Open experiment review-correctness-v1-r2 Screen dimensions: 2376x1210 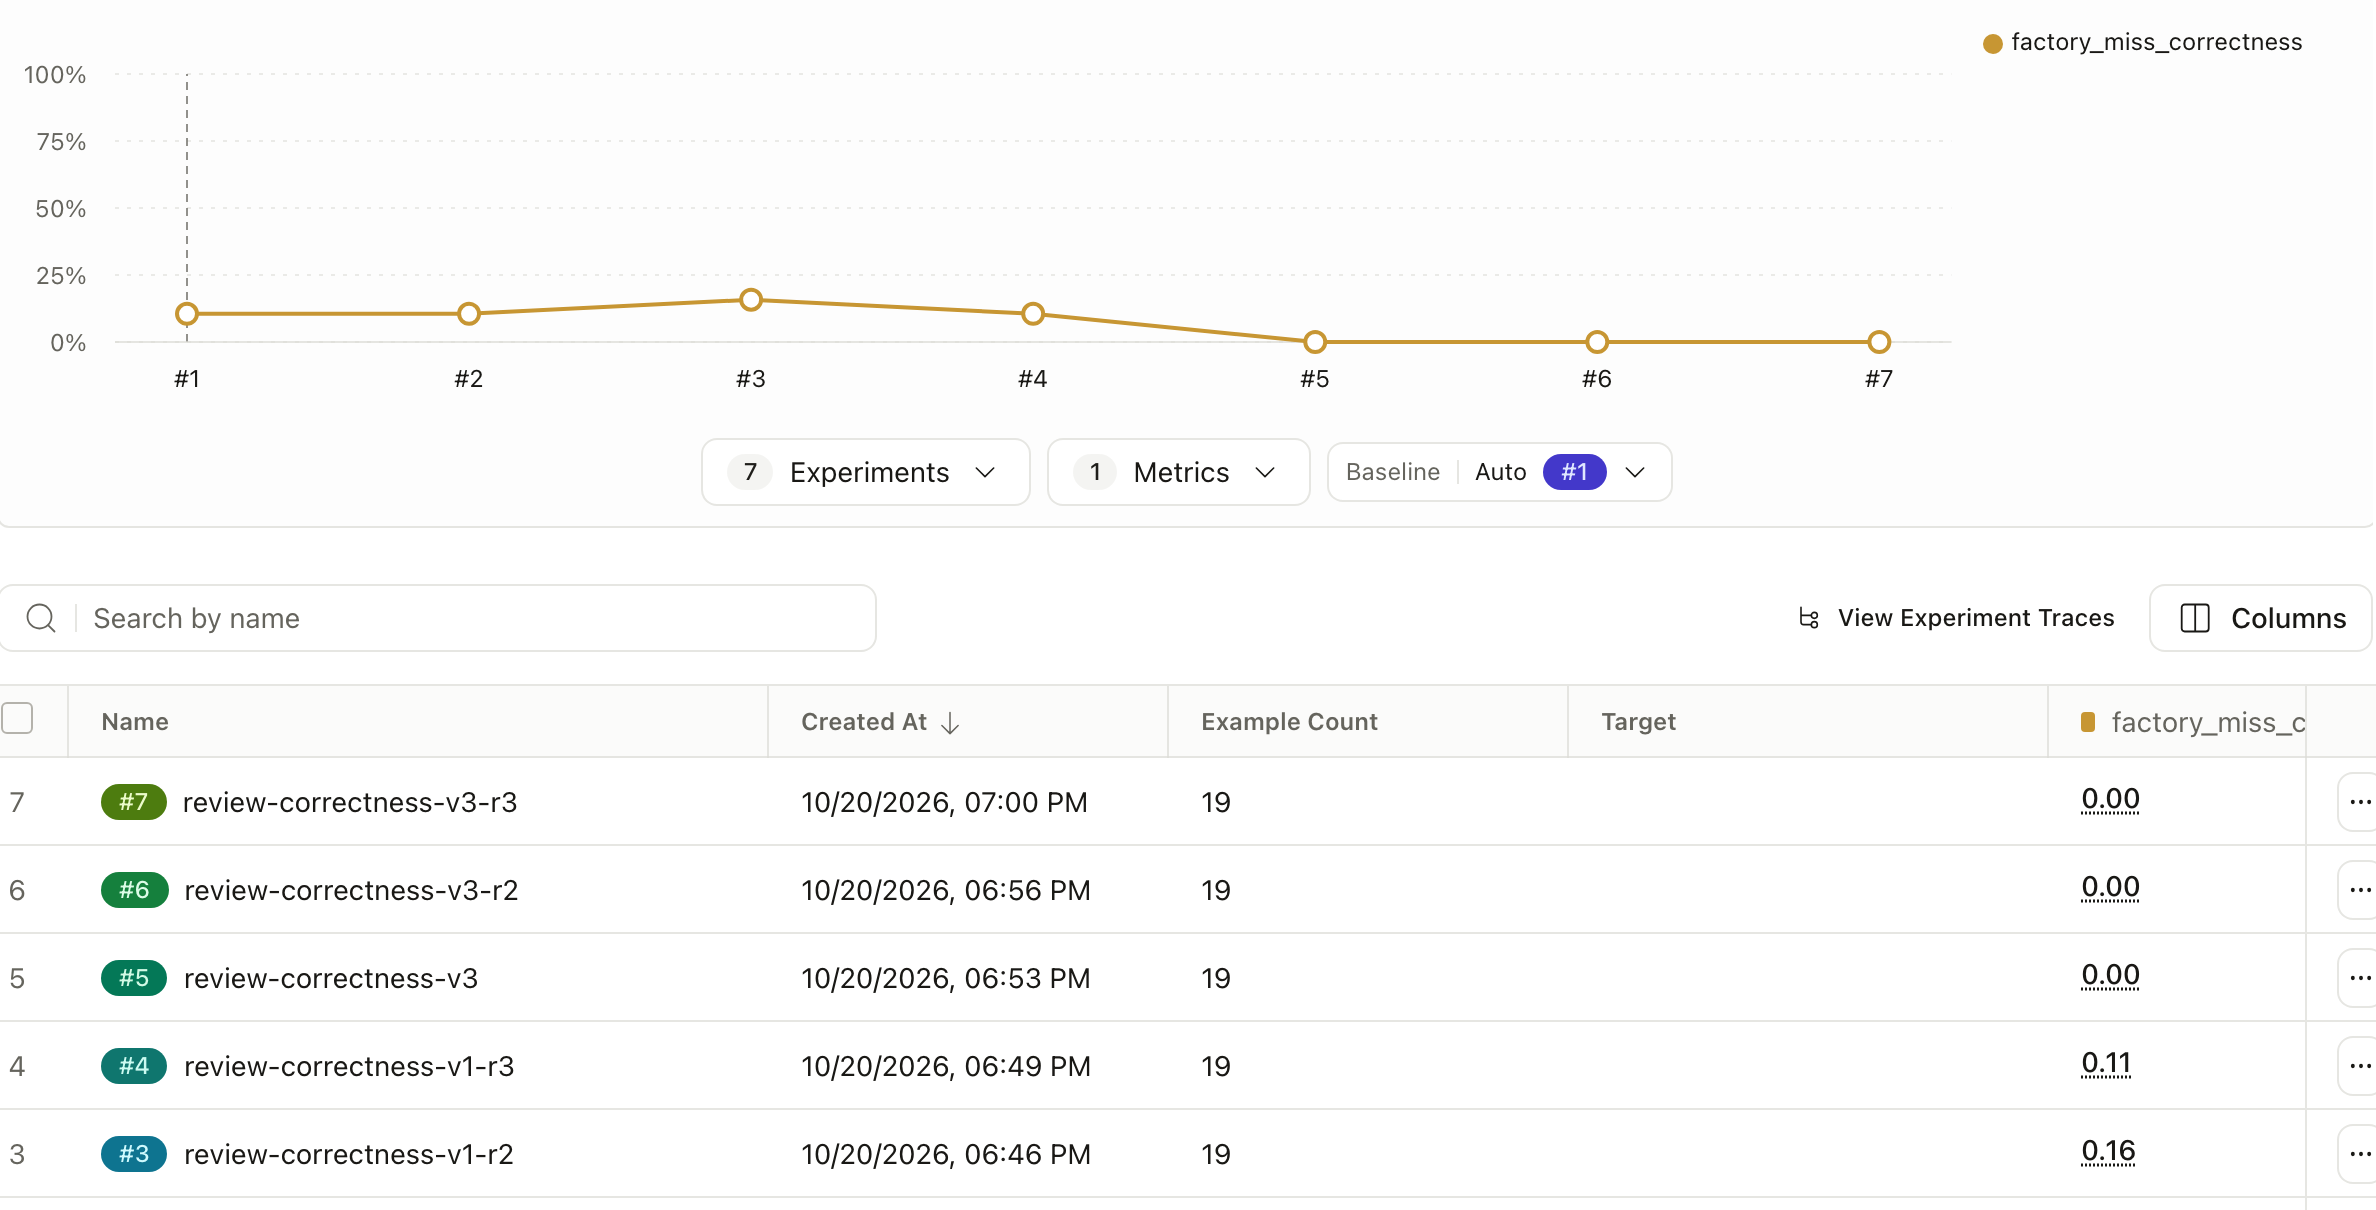(348, 1154)
